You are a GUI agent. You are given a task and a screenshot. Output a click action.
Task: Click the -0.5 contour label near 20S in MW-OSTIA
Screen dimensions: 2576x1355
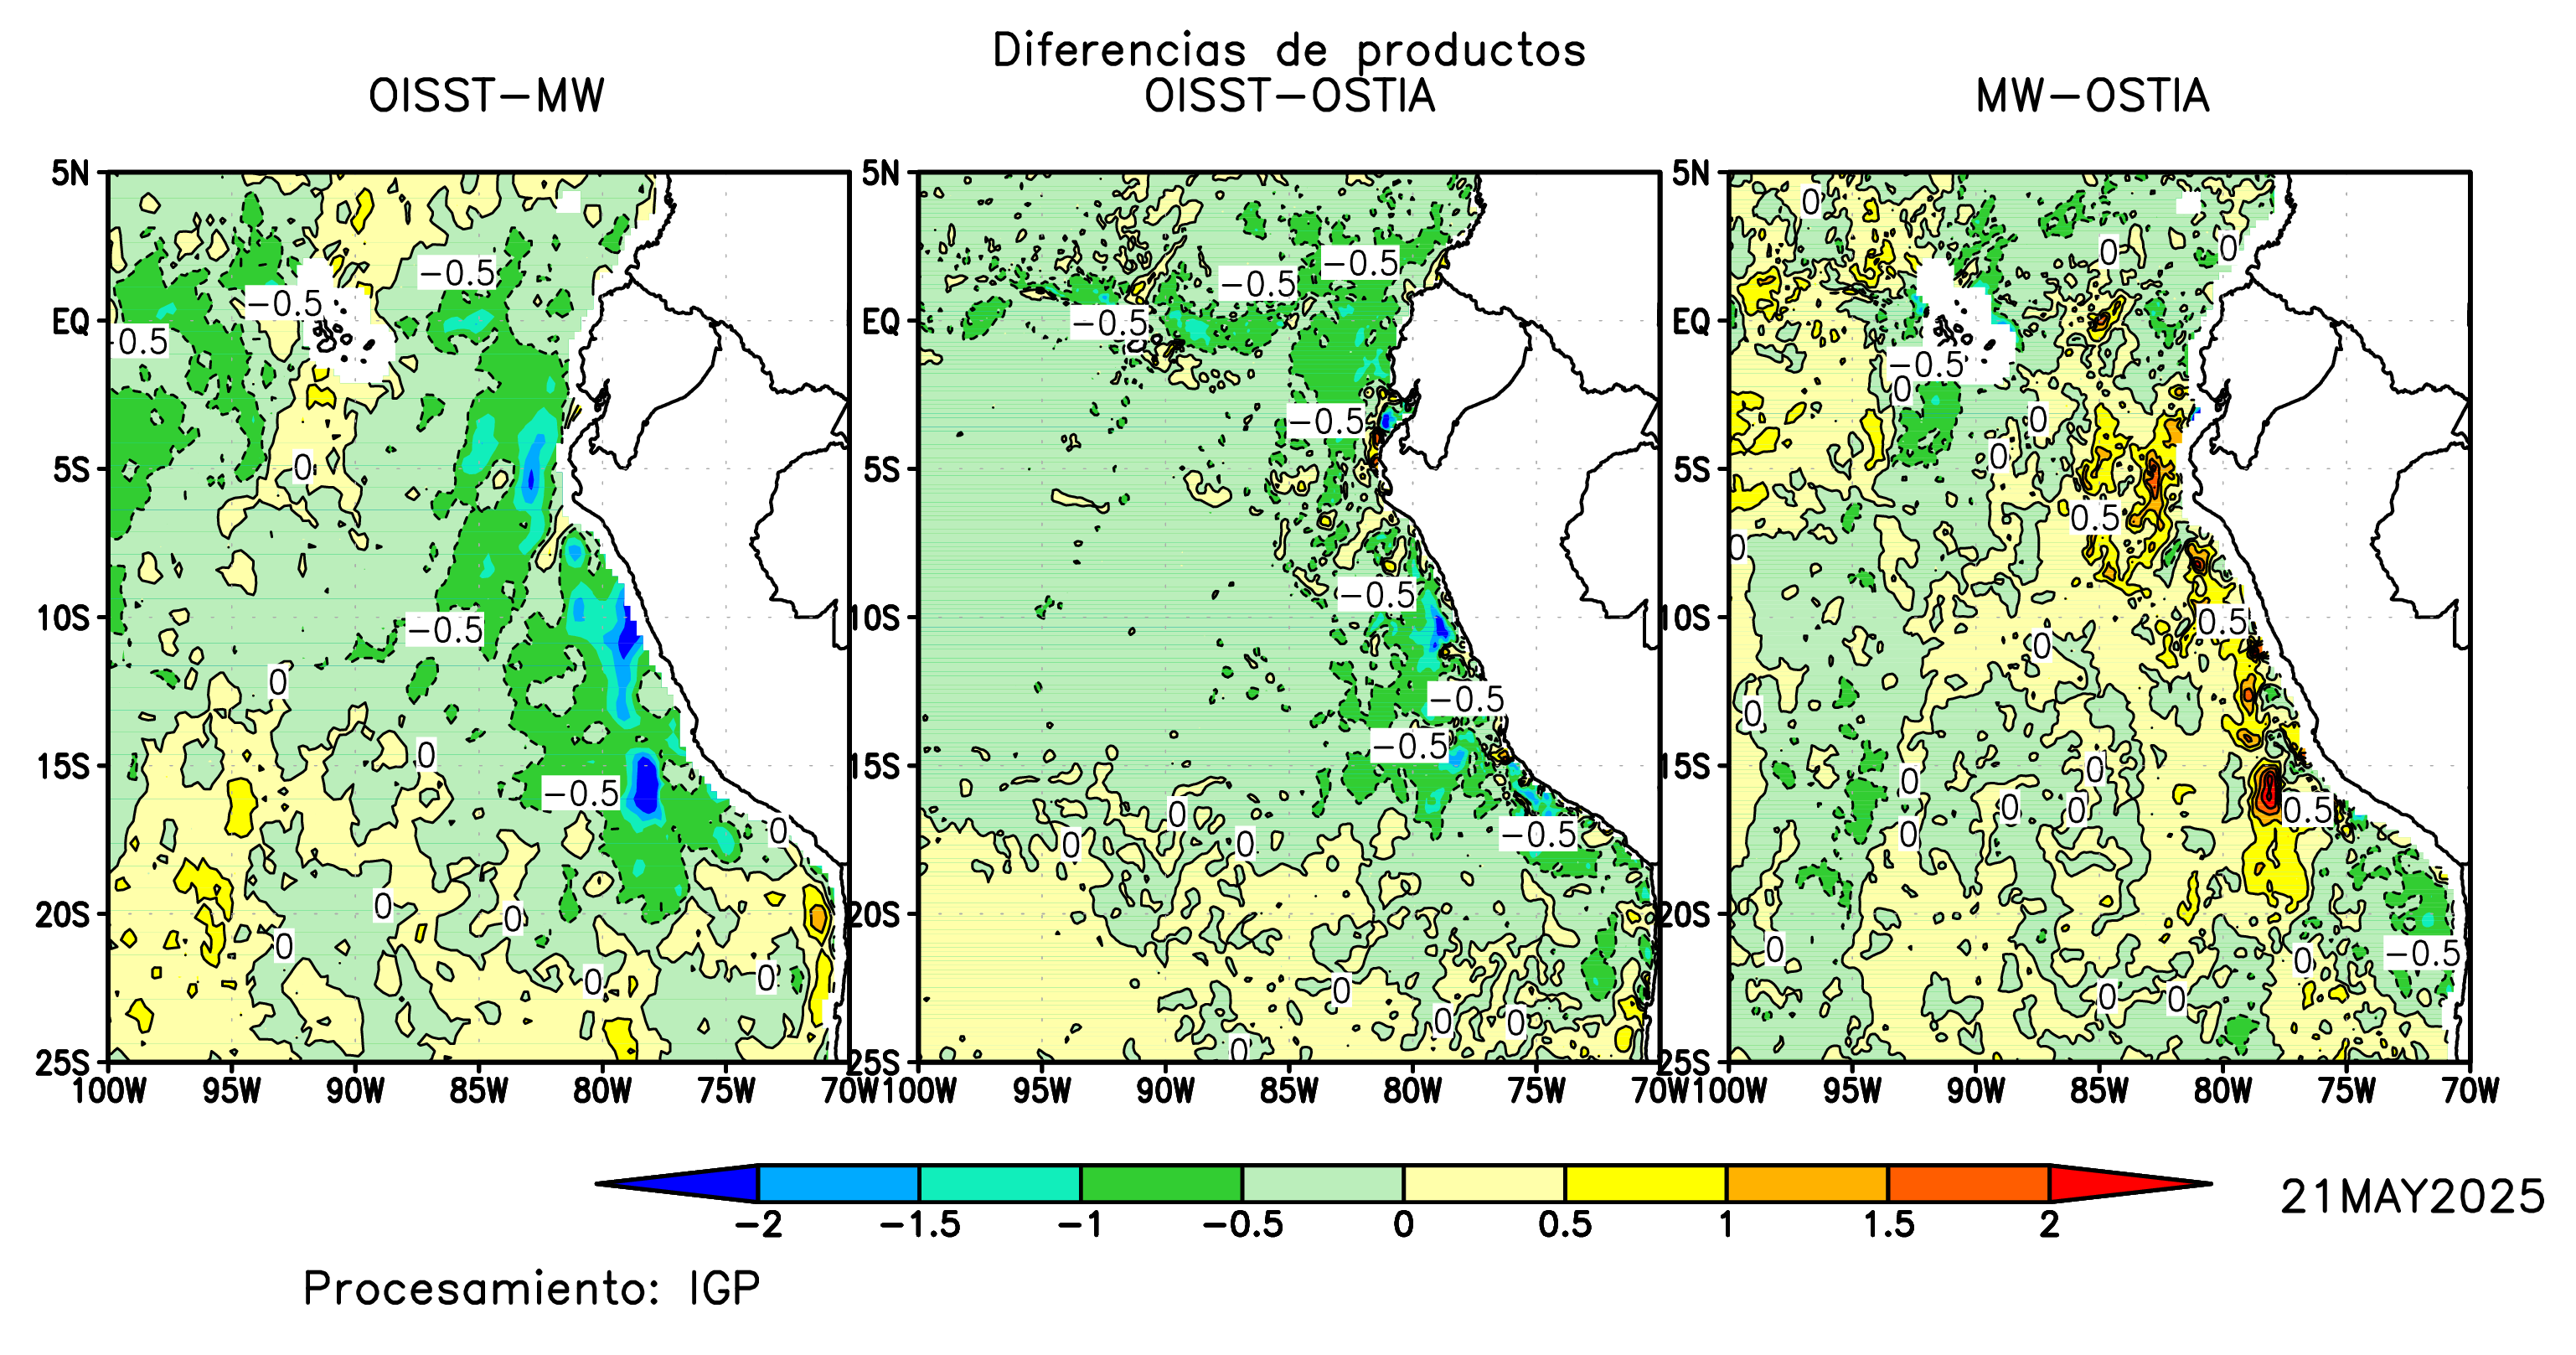2422,953
